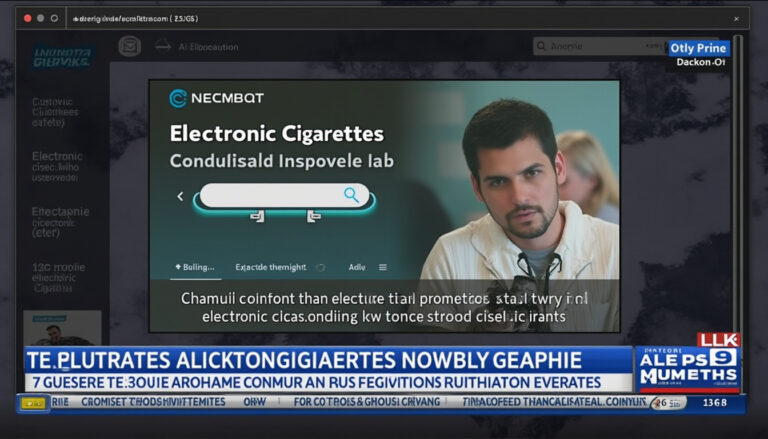Click the back chevron left of search pill
The height and width of the screenshot is (439, 768).
[x=180, y=196]
